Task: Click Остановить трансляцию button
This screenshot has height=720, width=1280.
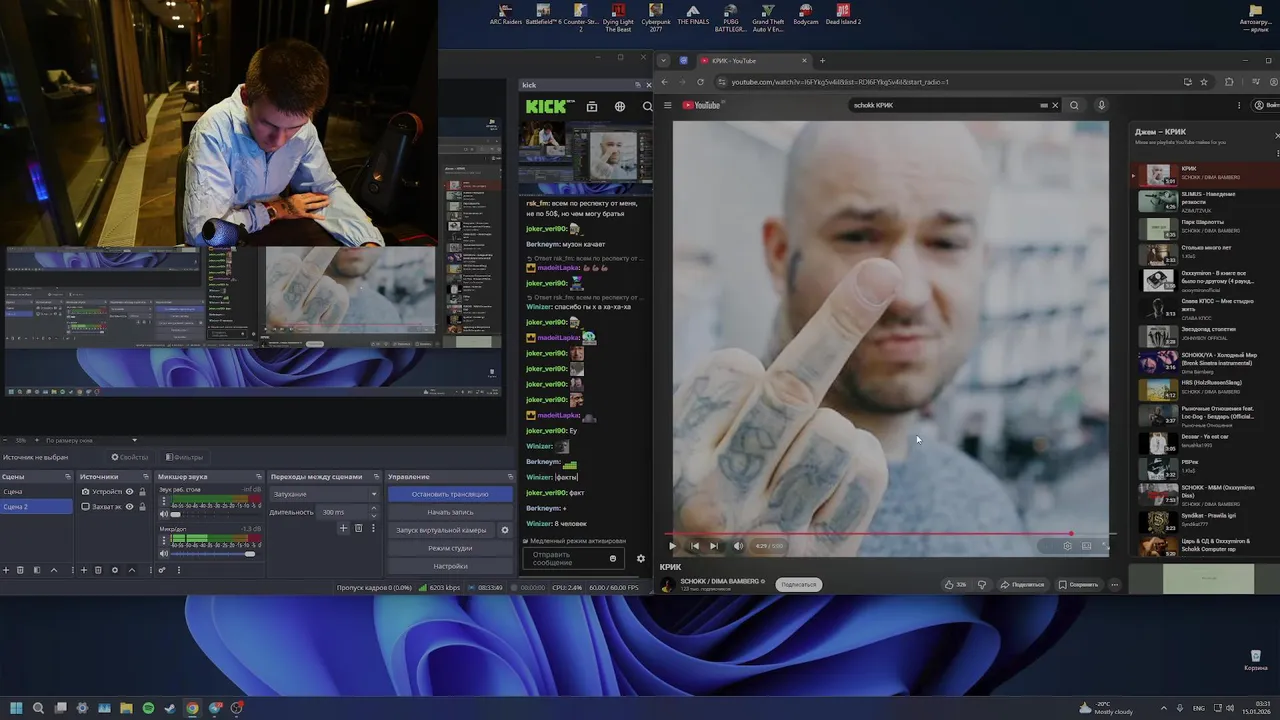Action: click(450, 494)
